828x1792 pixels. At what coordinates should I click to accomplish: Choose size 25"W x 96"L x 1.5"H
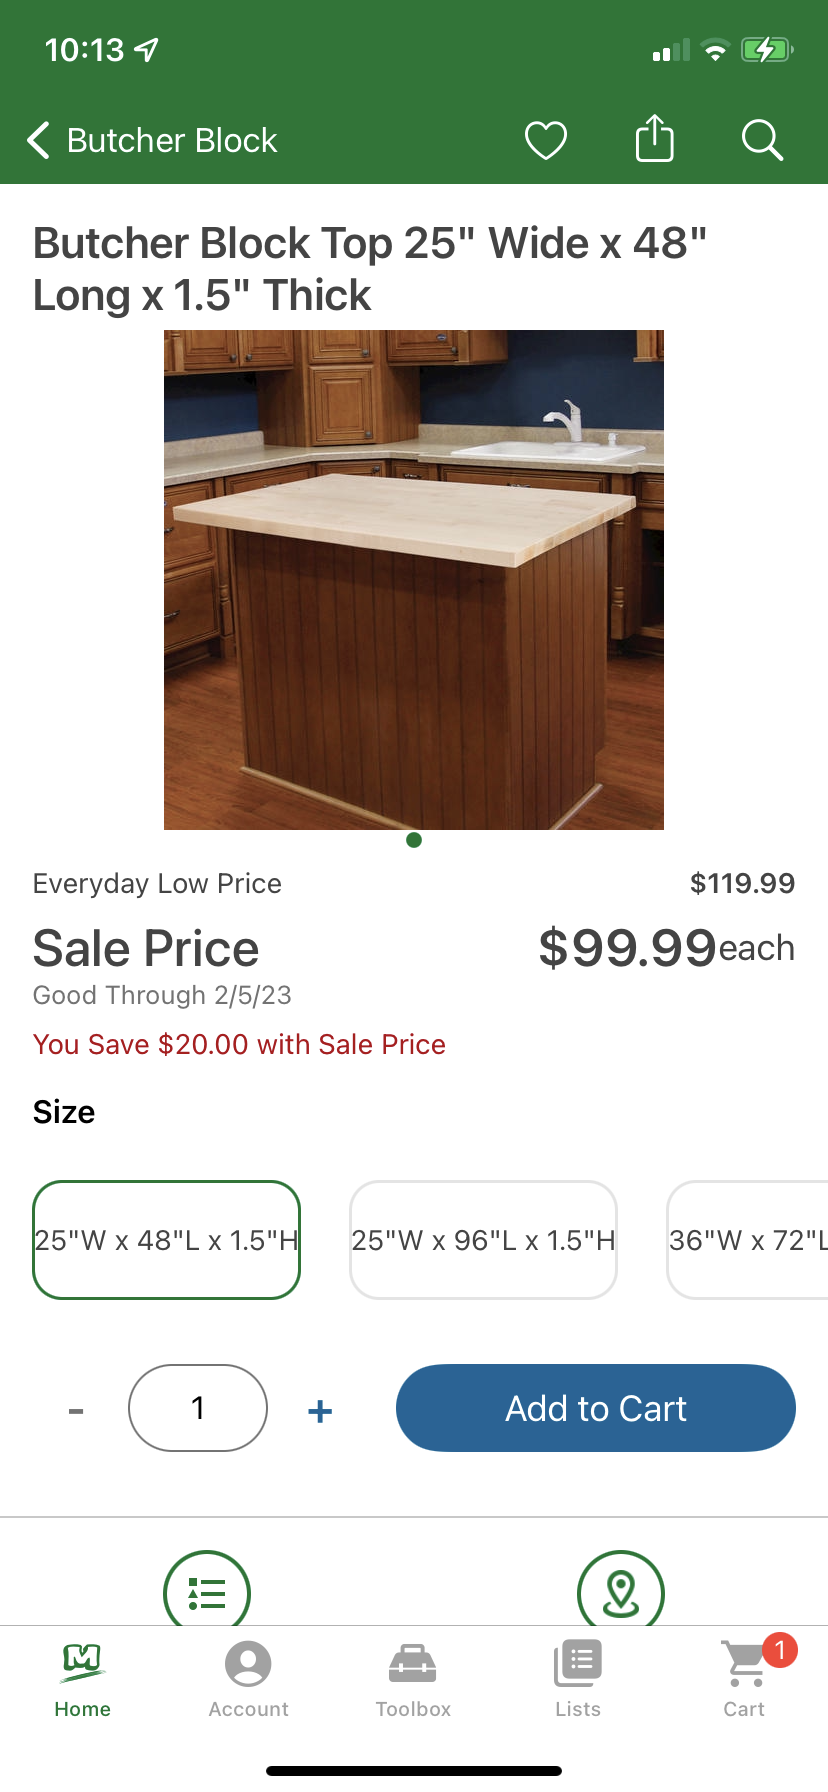(483, 1240)
